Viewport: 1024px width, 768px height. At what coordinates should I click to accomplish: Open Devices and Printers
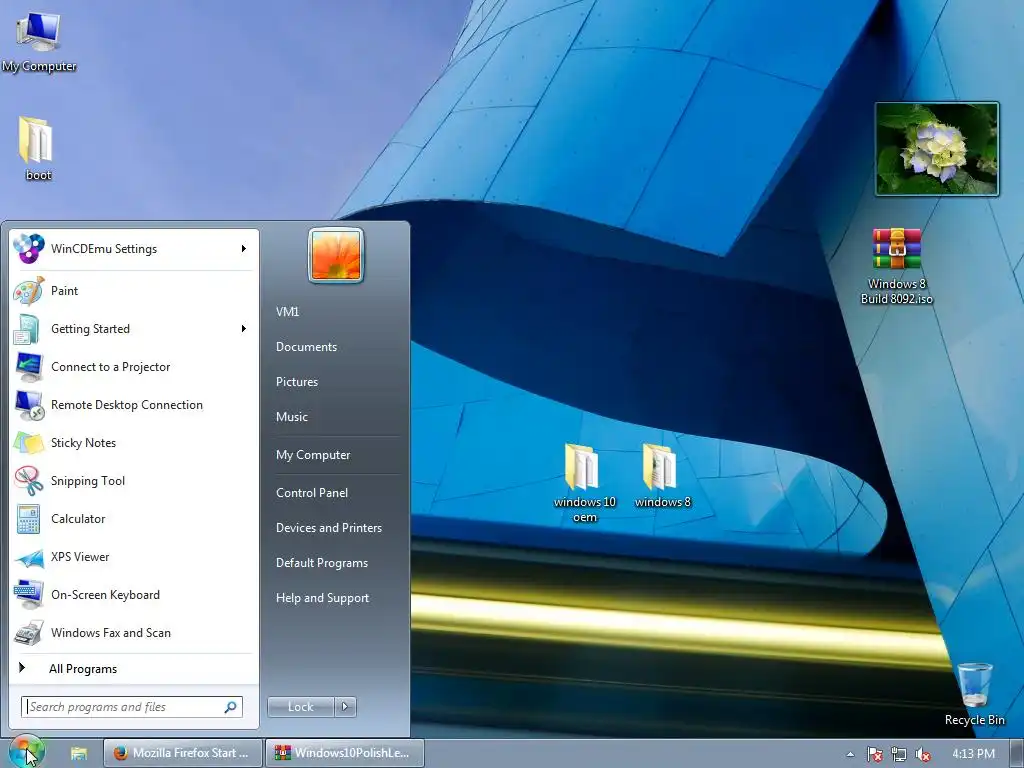click(x=328, y=528)
